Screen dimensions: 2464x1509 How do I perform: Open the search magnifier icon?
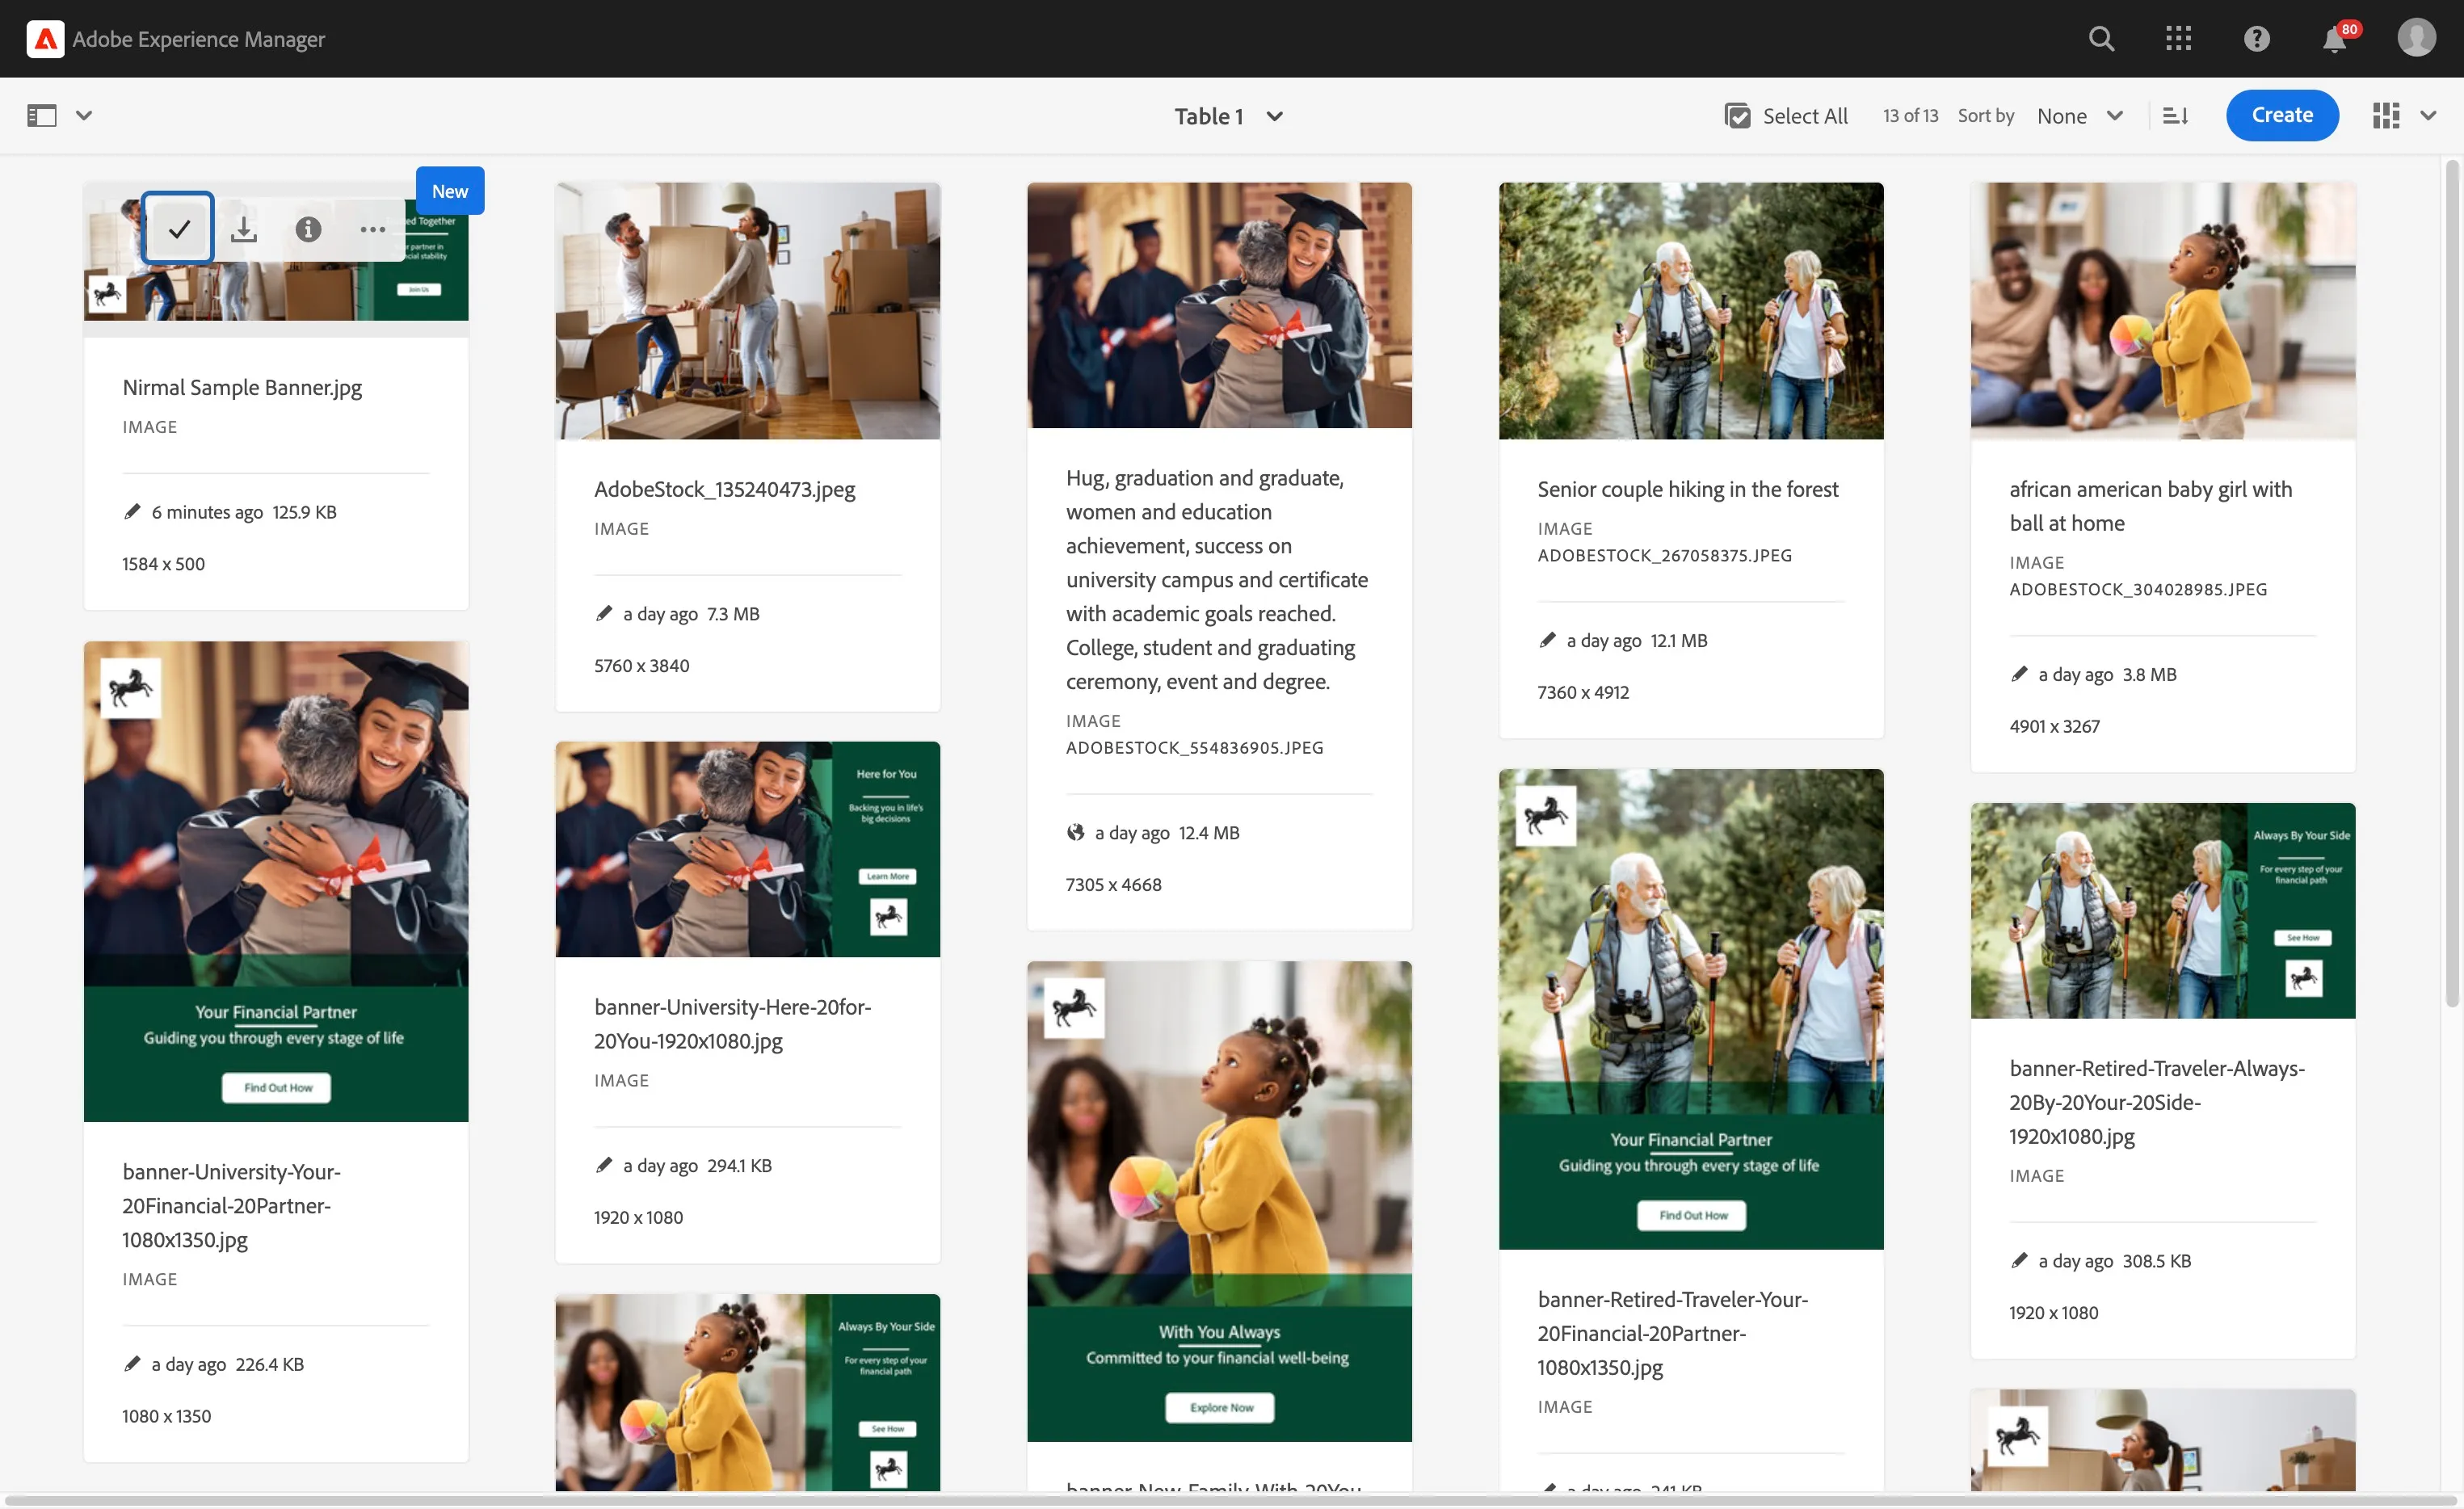click(2101, 39)
